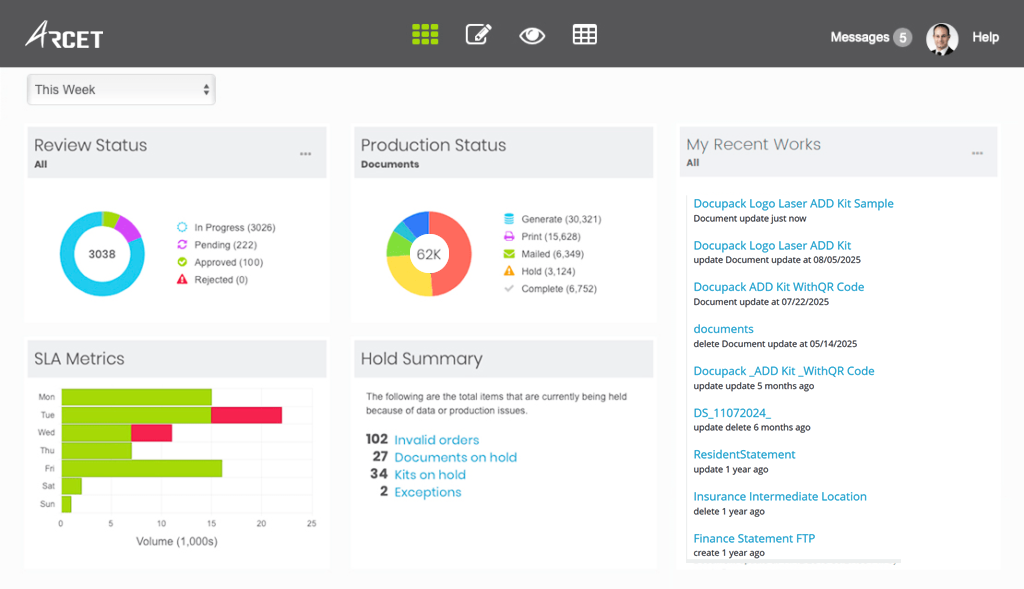
Task: Open Docupack Logo Laser ADD Kit Sample
Action: pyautogui.click(x=793, y=203)
